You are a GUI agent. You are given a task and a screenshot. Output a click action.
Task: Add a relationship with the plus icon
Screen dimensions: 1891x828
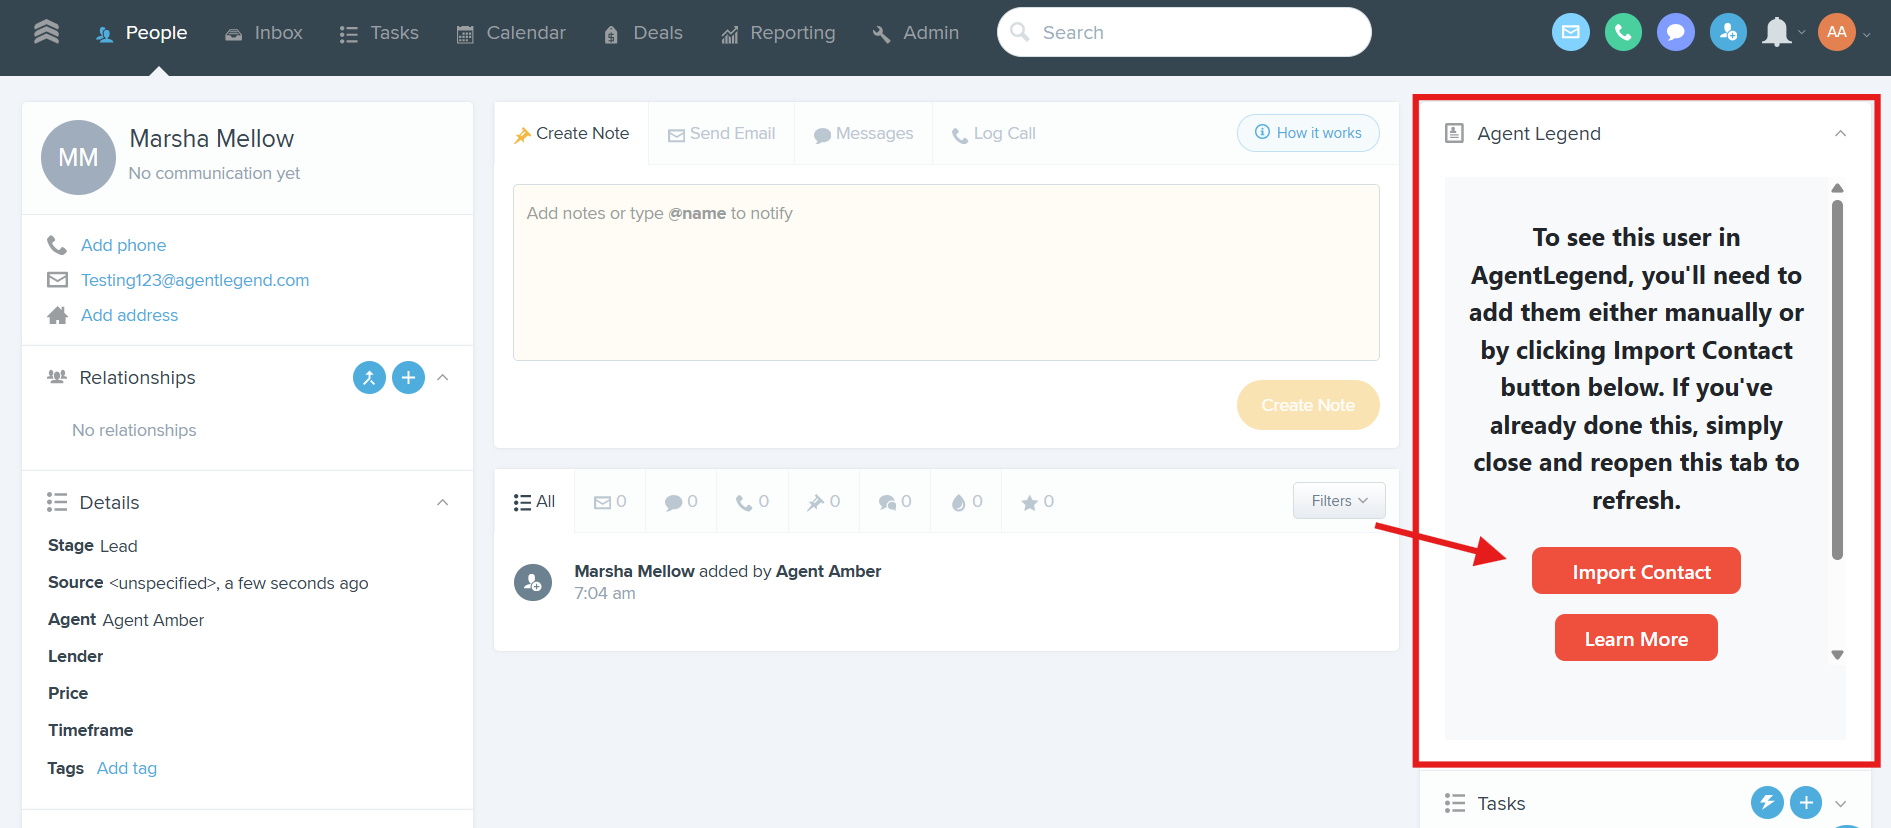coord(408,377)
